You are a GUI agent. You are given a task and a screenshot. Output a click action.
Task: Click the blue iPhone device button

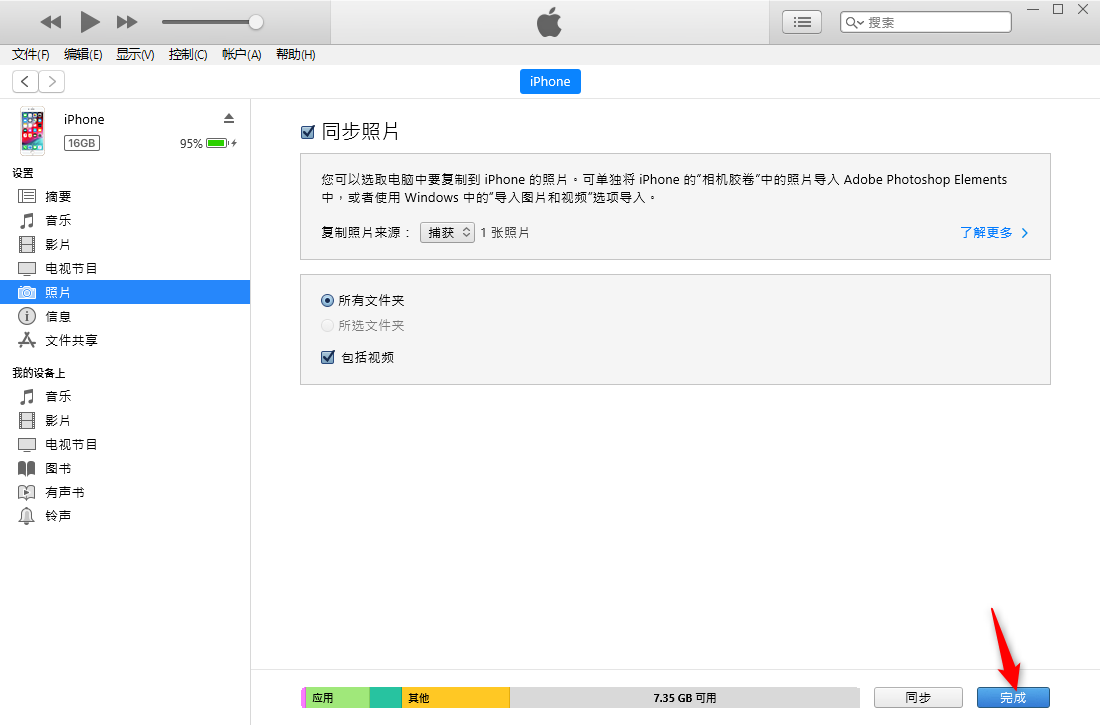click(x=550, y=81)
